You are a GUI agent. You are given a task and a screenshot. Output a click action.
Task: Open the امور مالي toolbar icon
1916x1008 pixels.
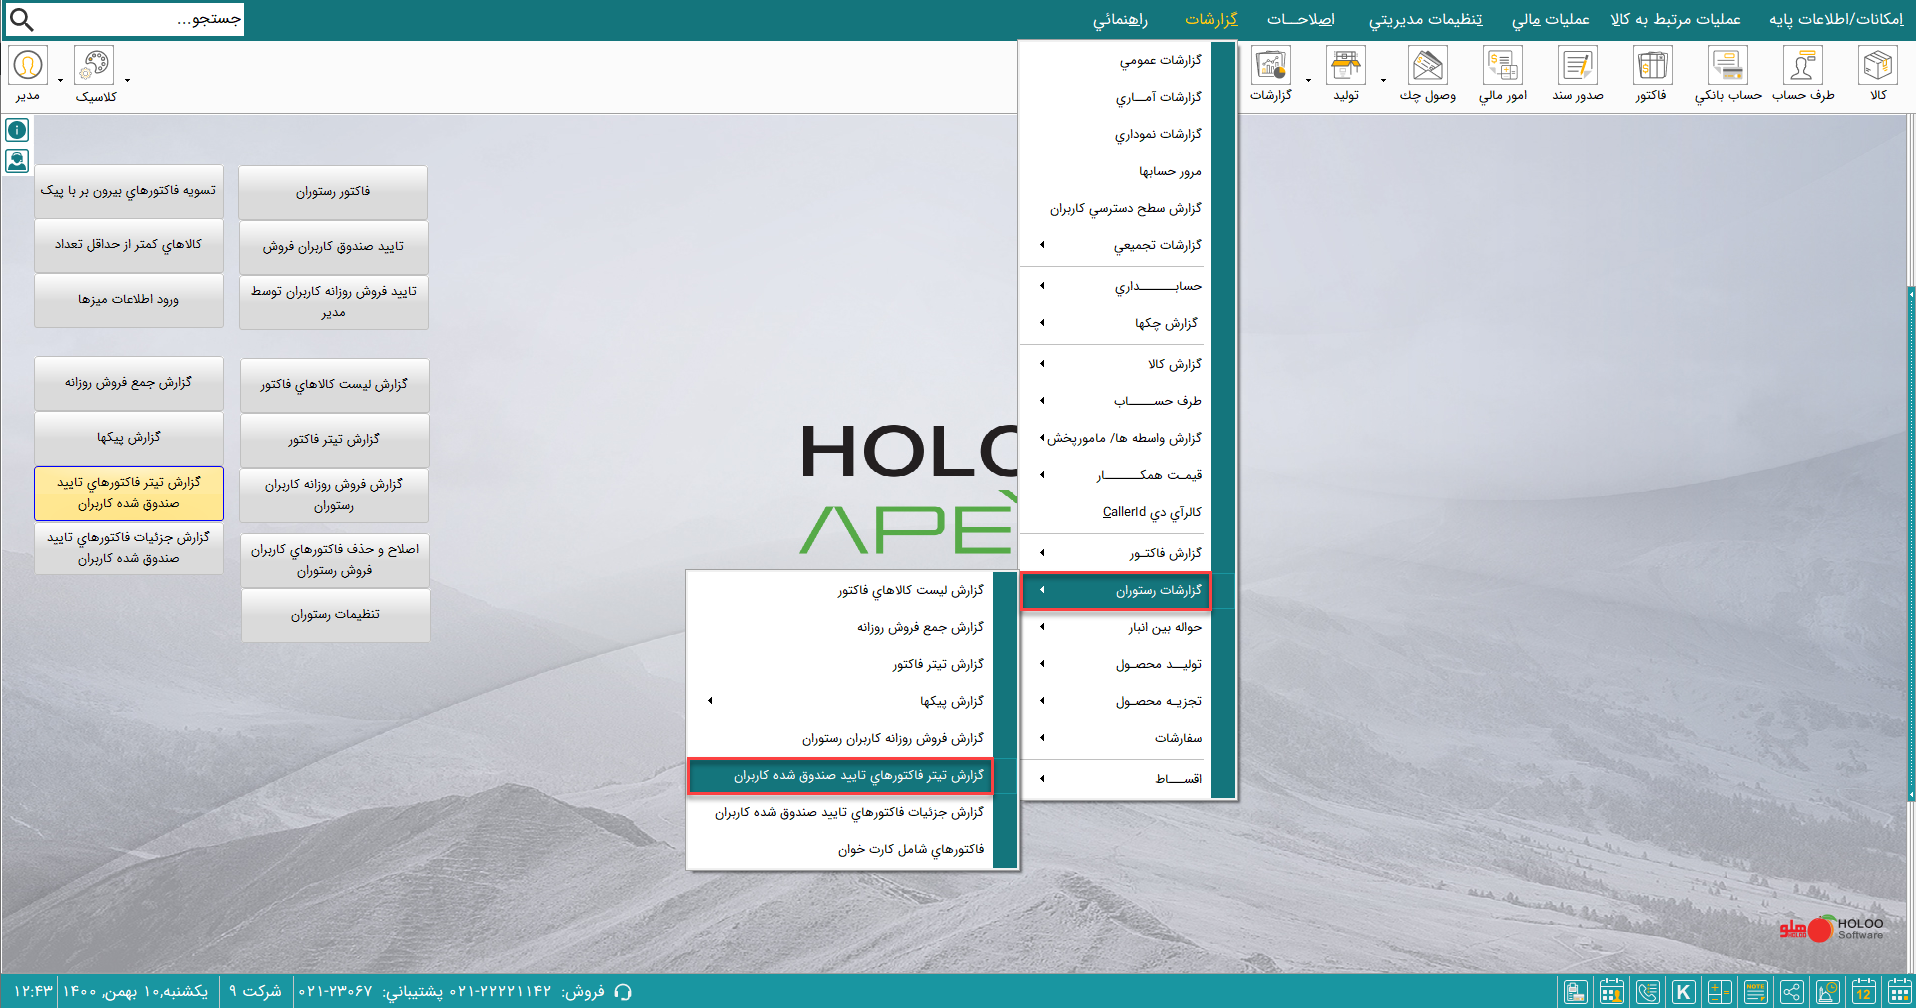[x=1502, y=66]
